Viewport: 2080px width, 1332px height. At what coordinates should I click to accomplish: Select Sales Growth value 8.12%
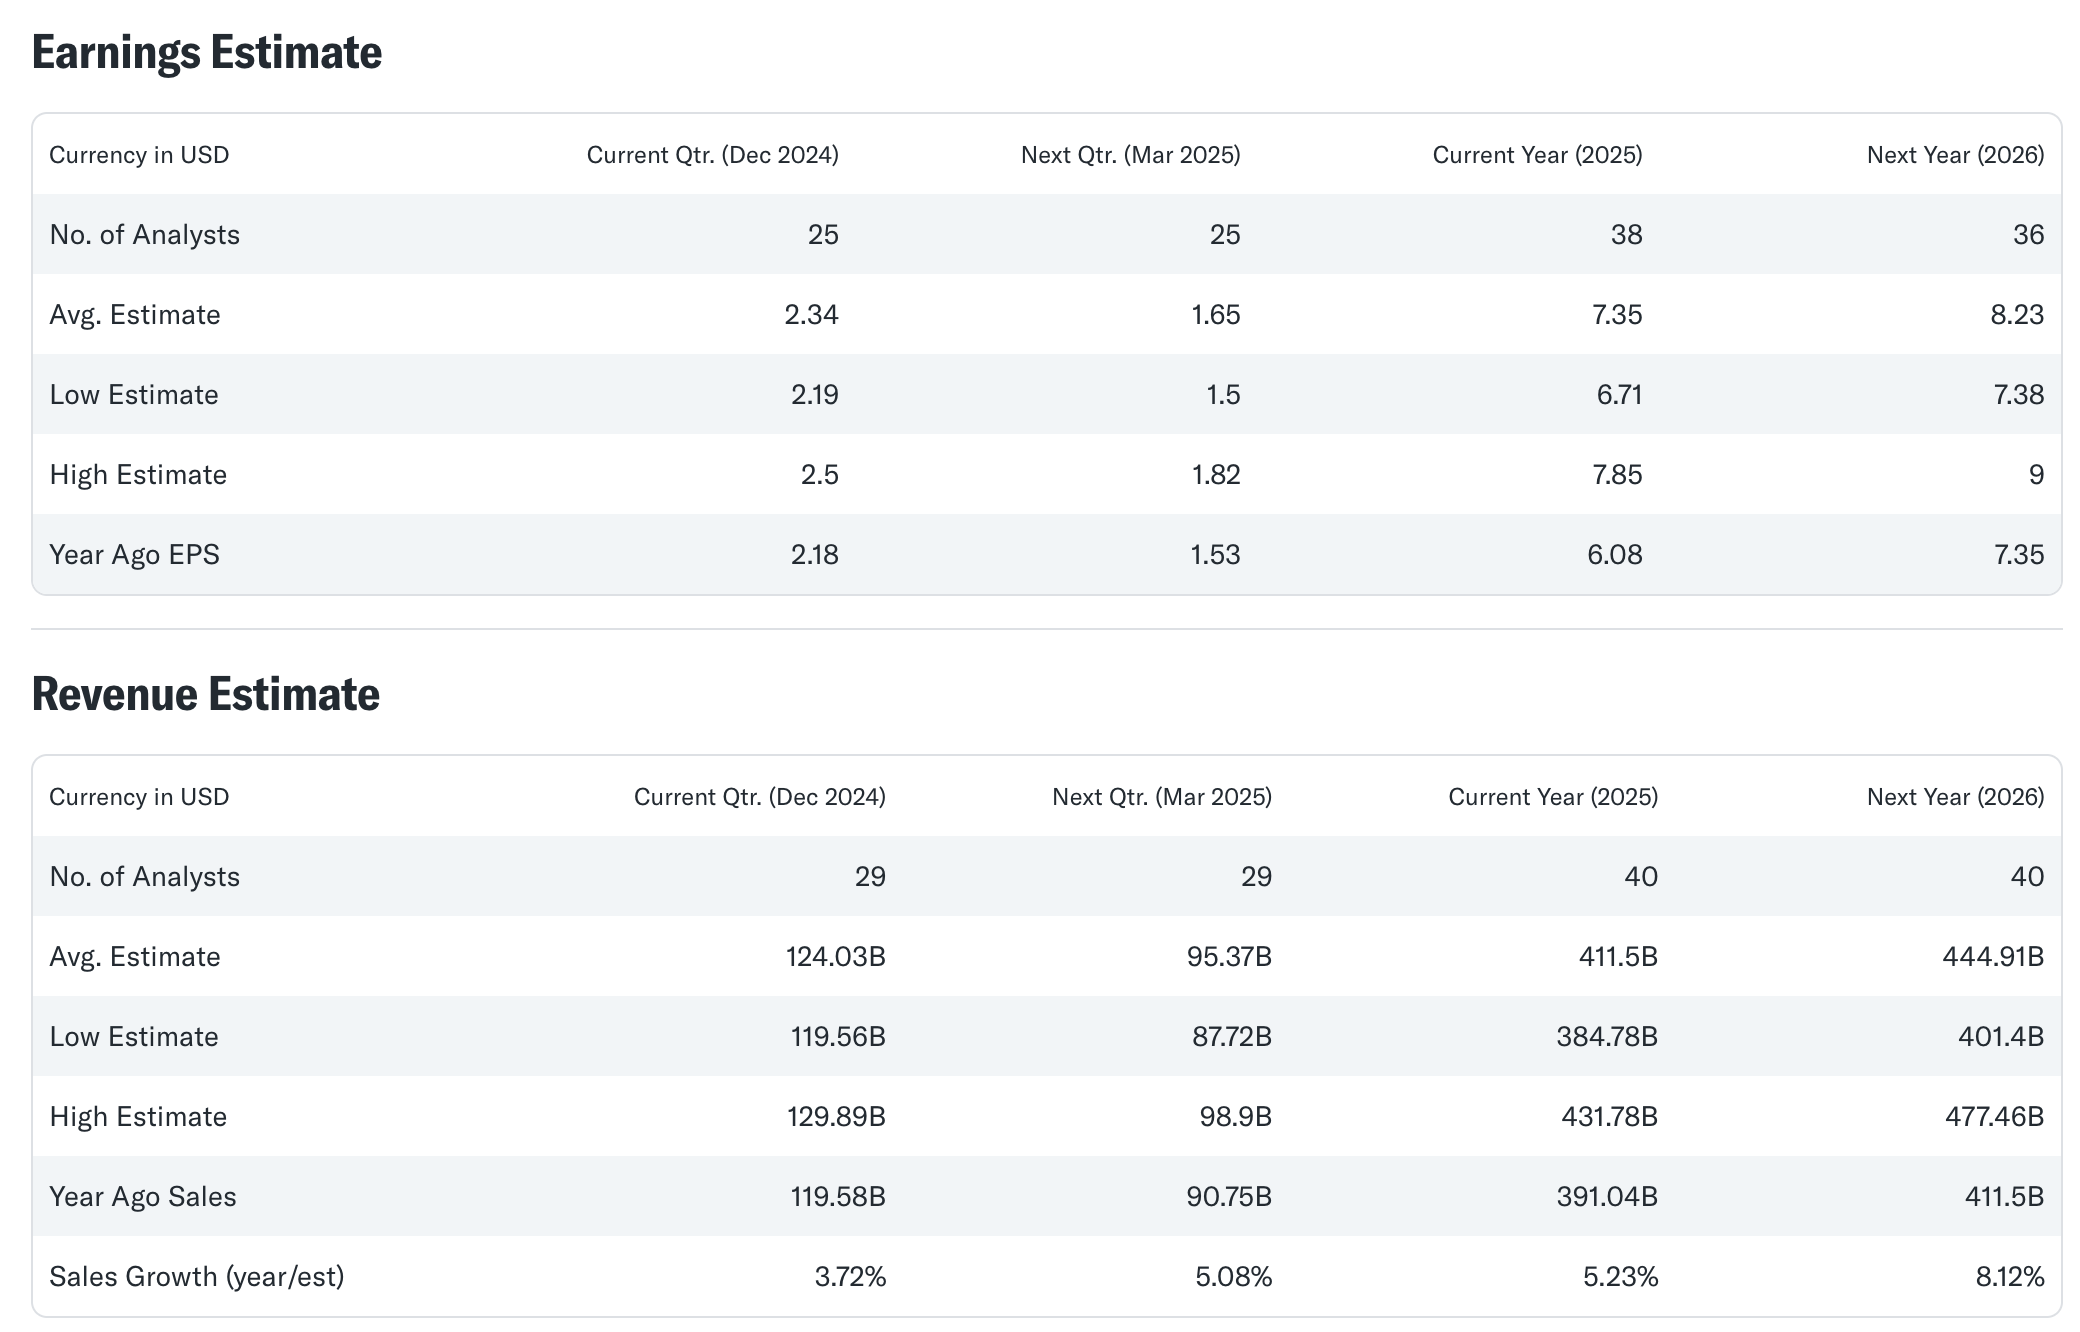point(2009,1277)
